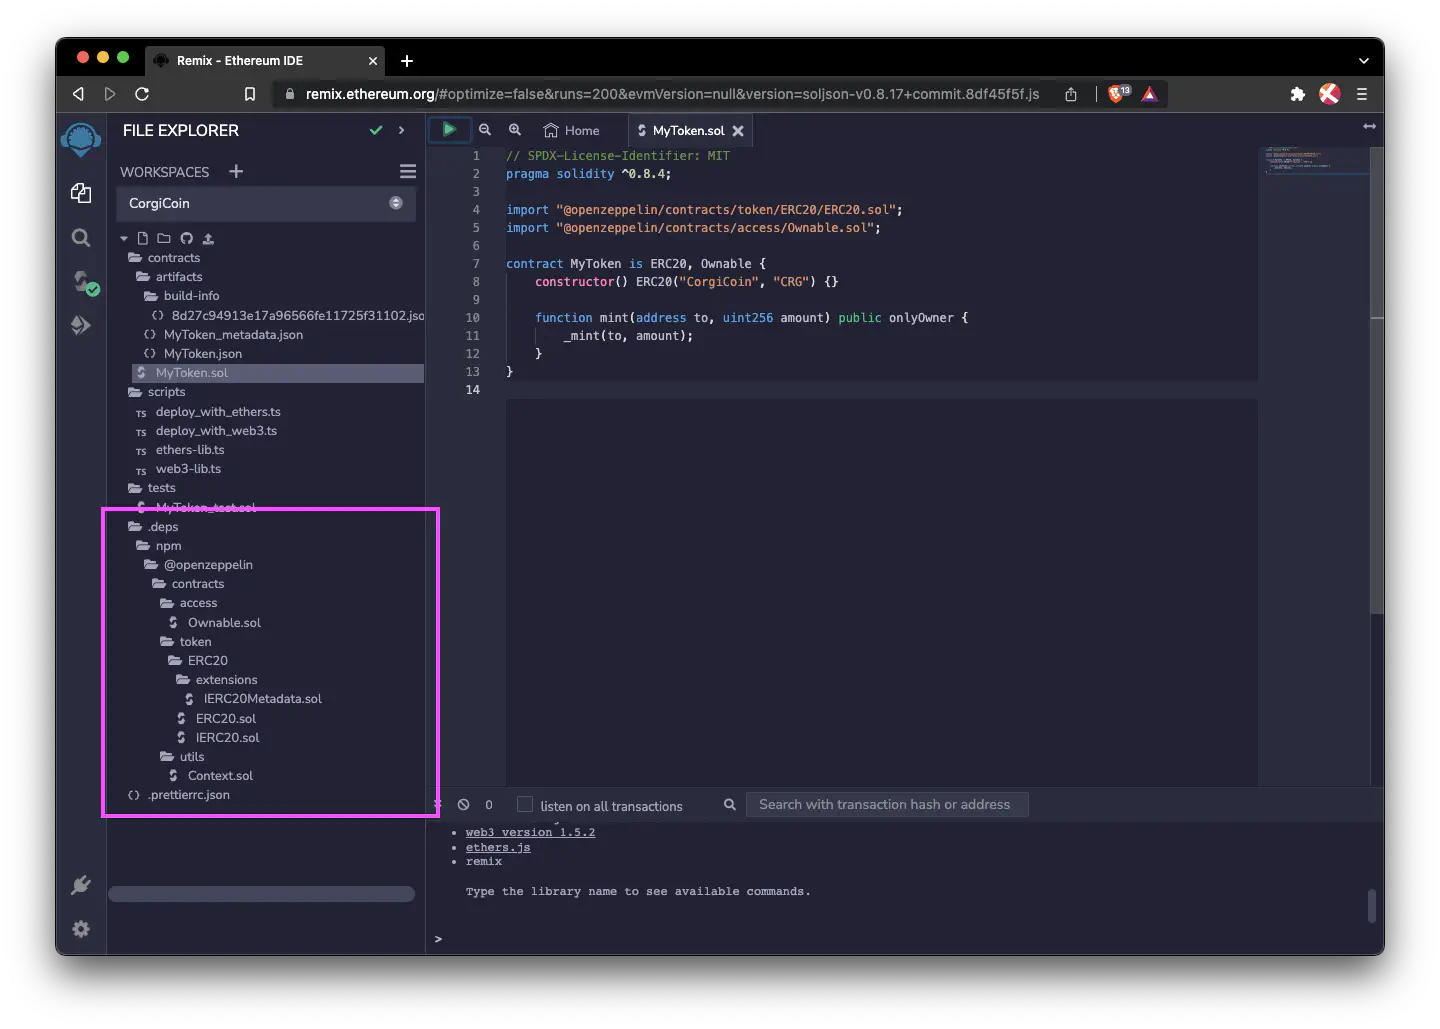Open the Deploy & run transactions icon
Viewport: 1440px width, 1029px height.
tap(81, 325)
